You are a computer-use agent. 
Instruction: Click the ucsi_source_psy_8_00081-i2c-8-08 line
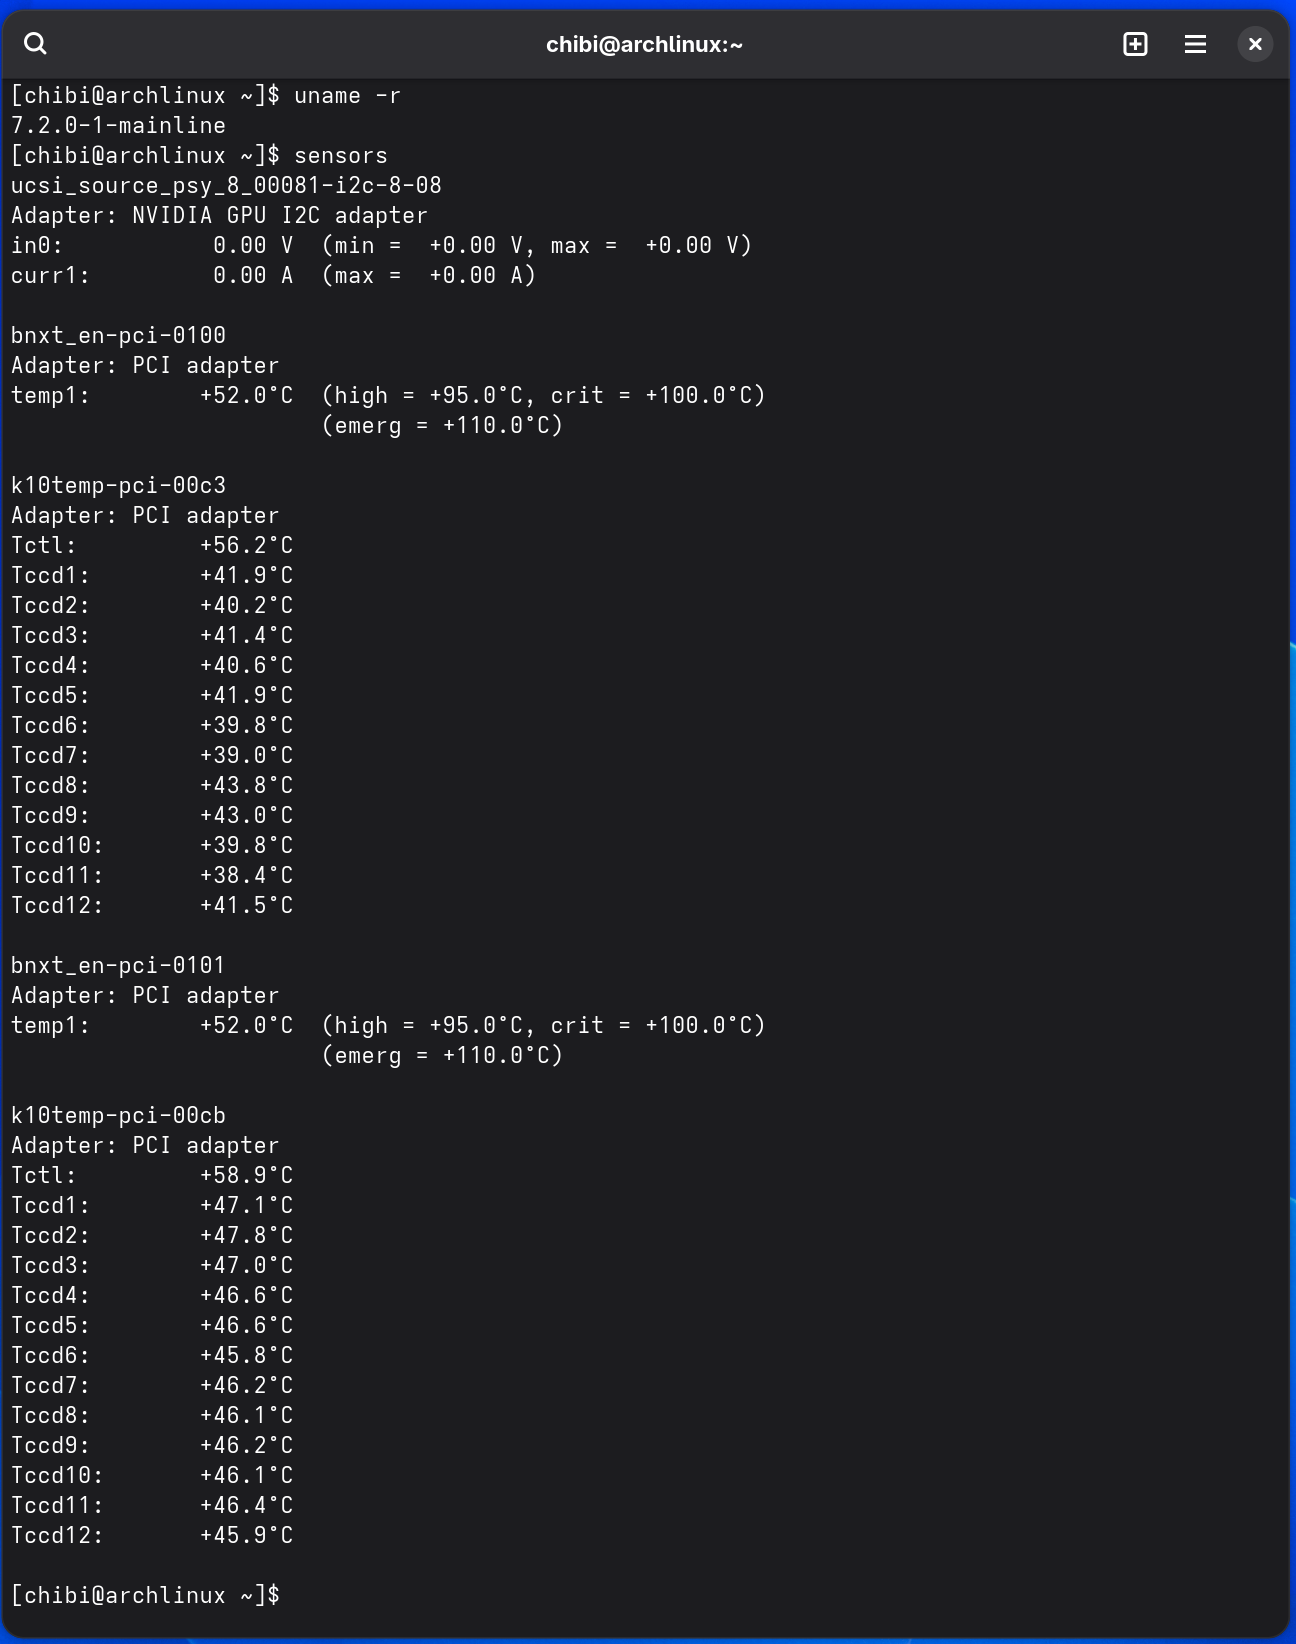tap(226, 186)
